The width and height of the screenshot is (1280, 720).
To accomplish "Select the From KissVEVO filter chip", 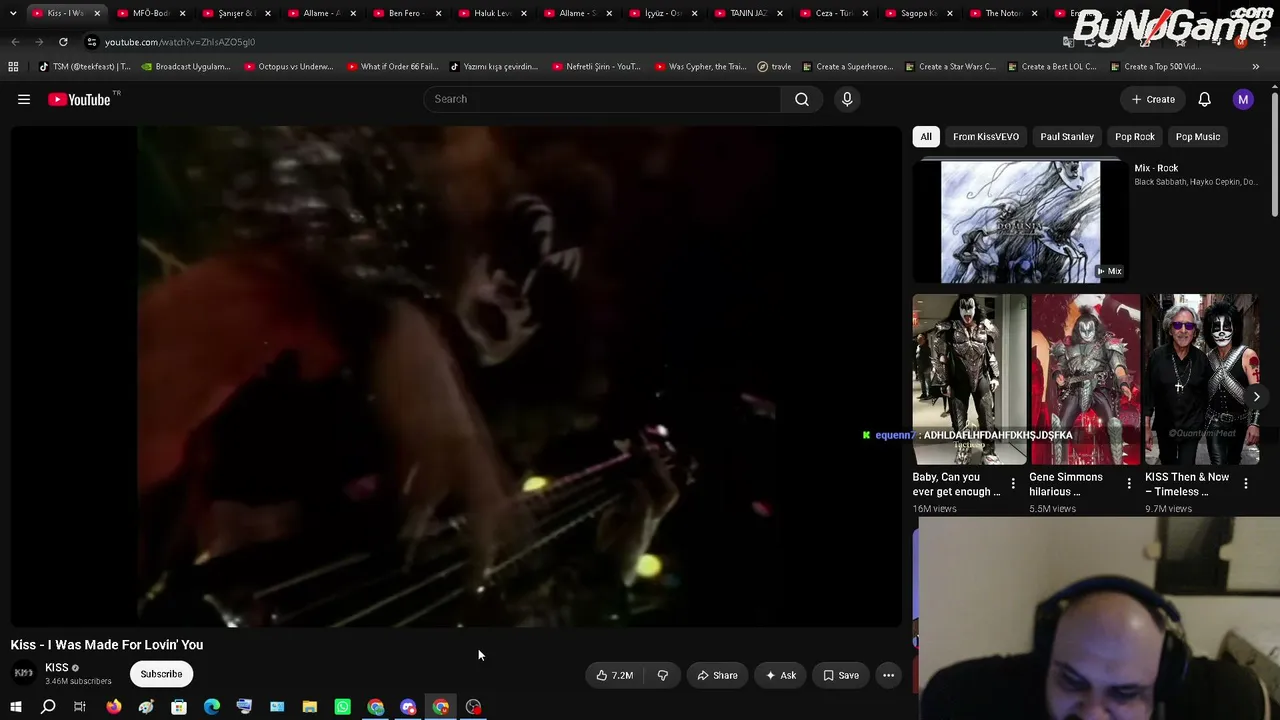I will pos(986,137).
